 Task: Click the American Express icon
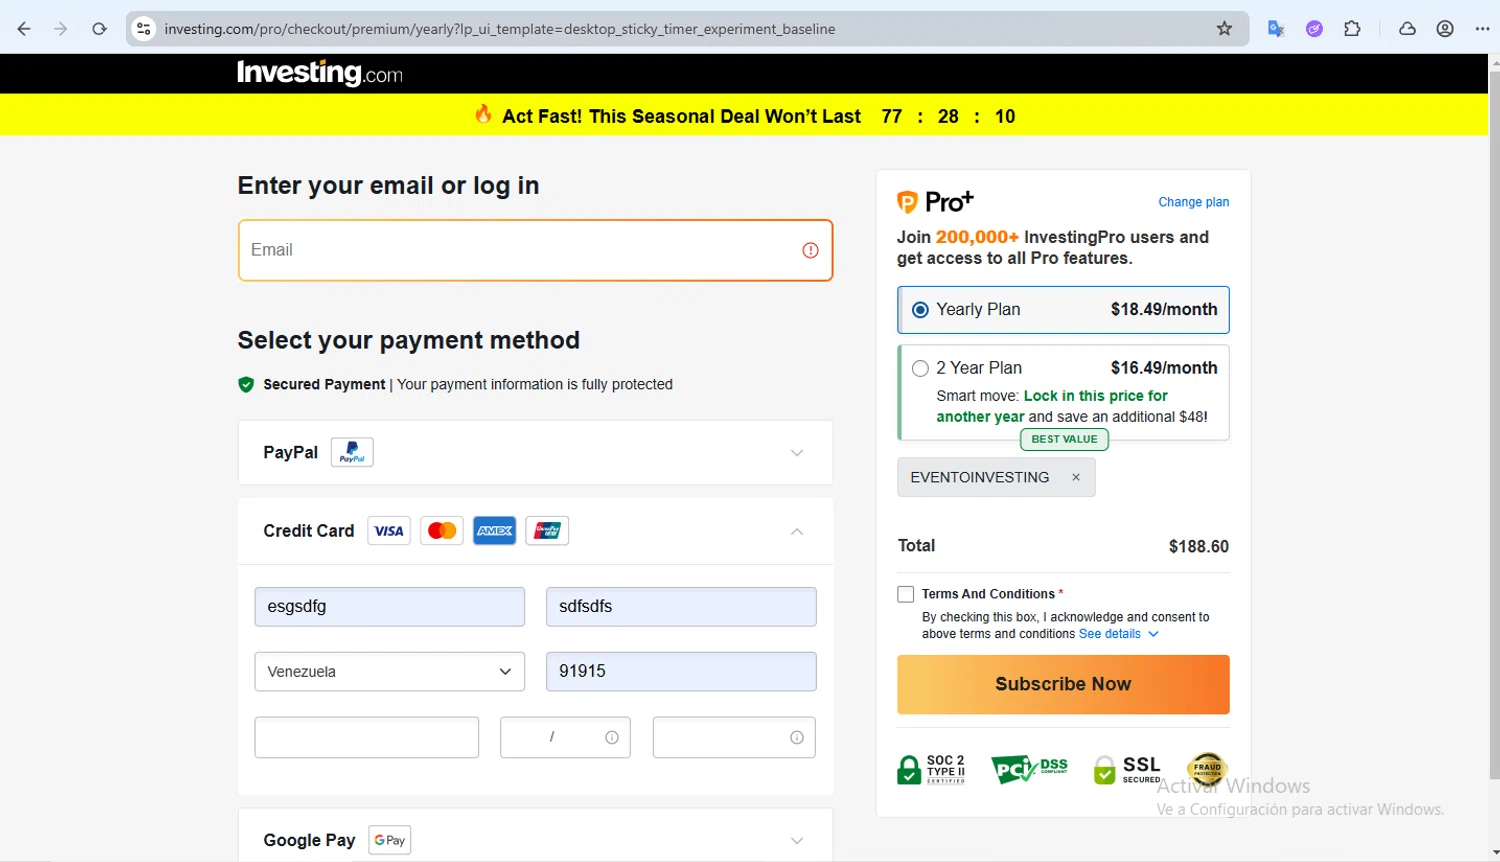[494, 531]
